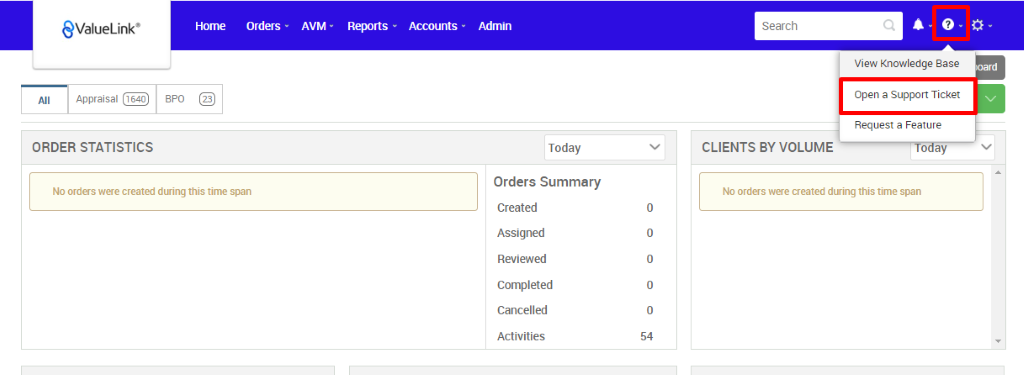Screen dimensions: 1024x375
Task: Click the Orders Summary heading
Action: (547, 182)
